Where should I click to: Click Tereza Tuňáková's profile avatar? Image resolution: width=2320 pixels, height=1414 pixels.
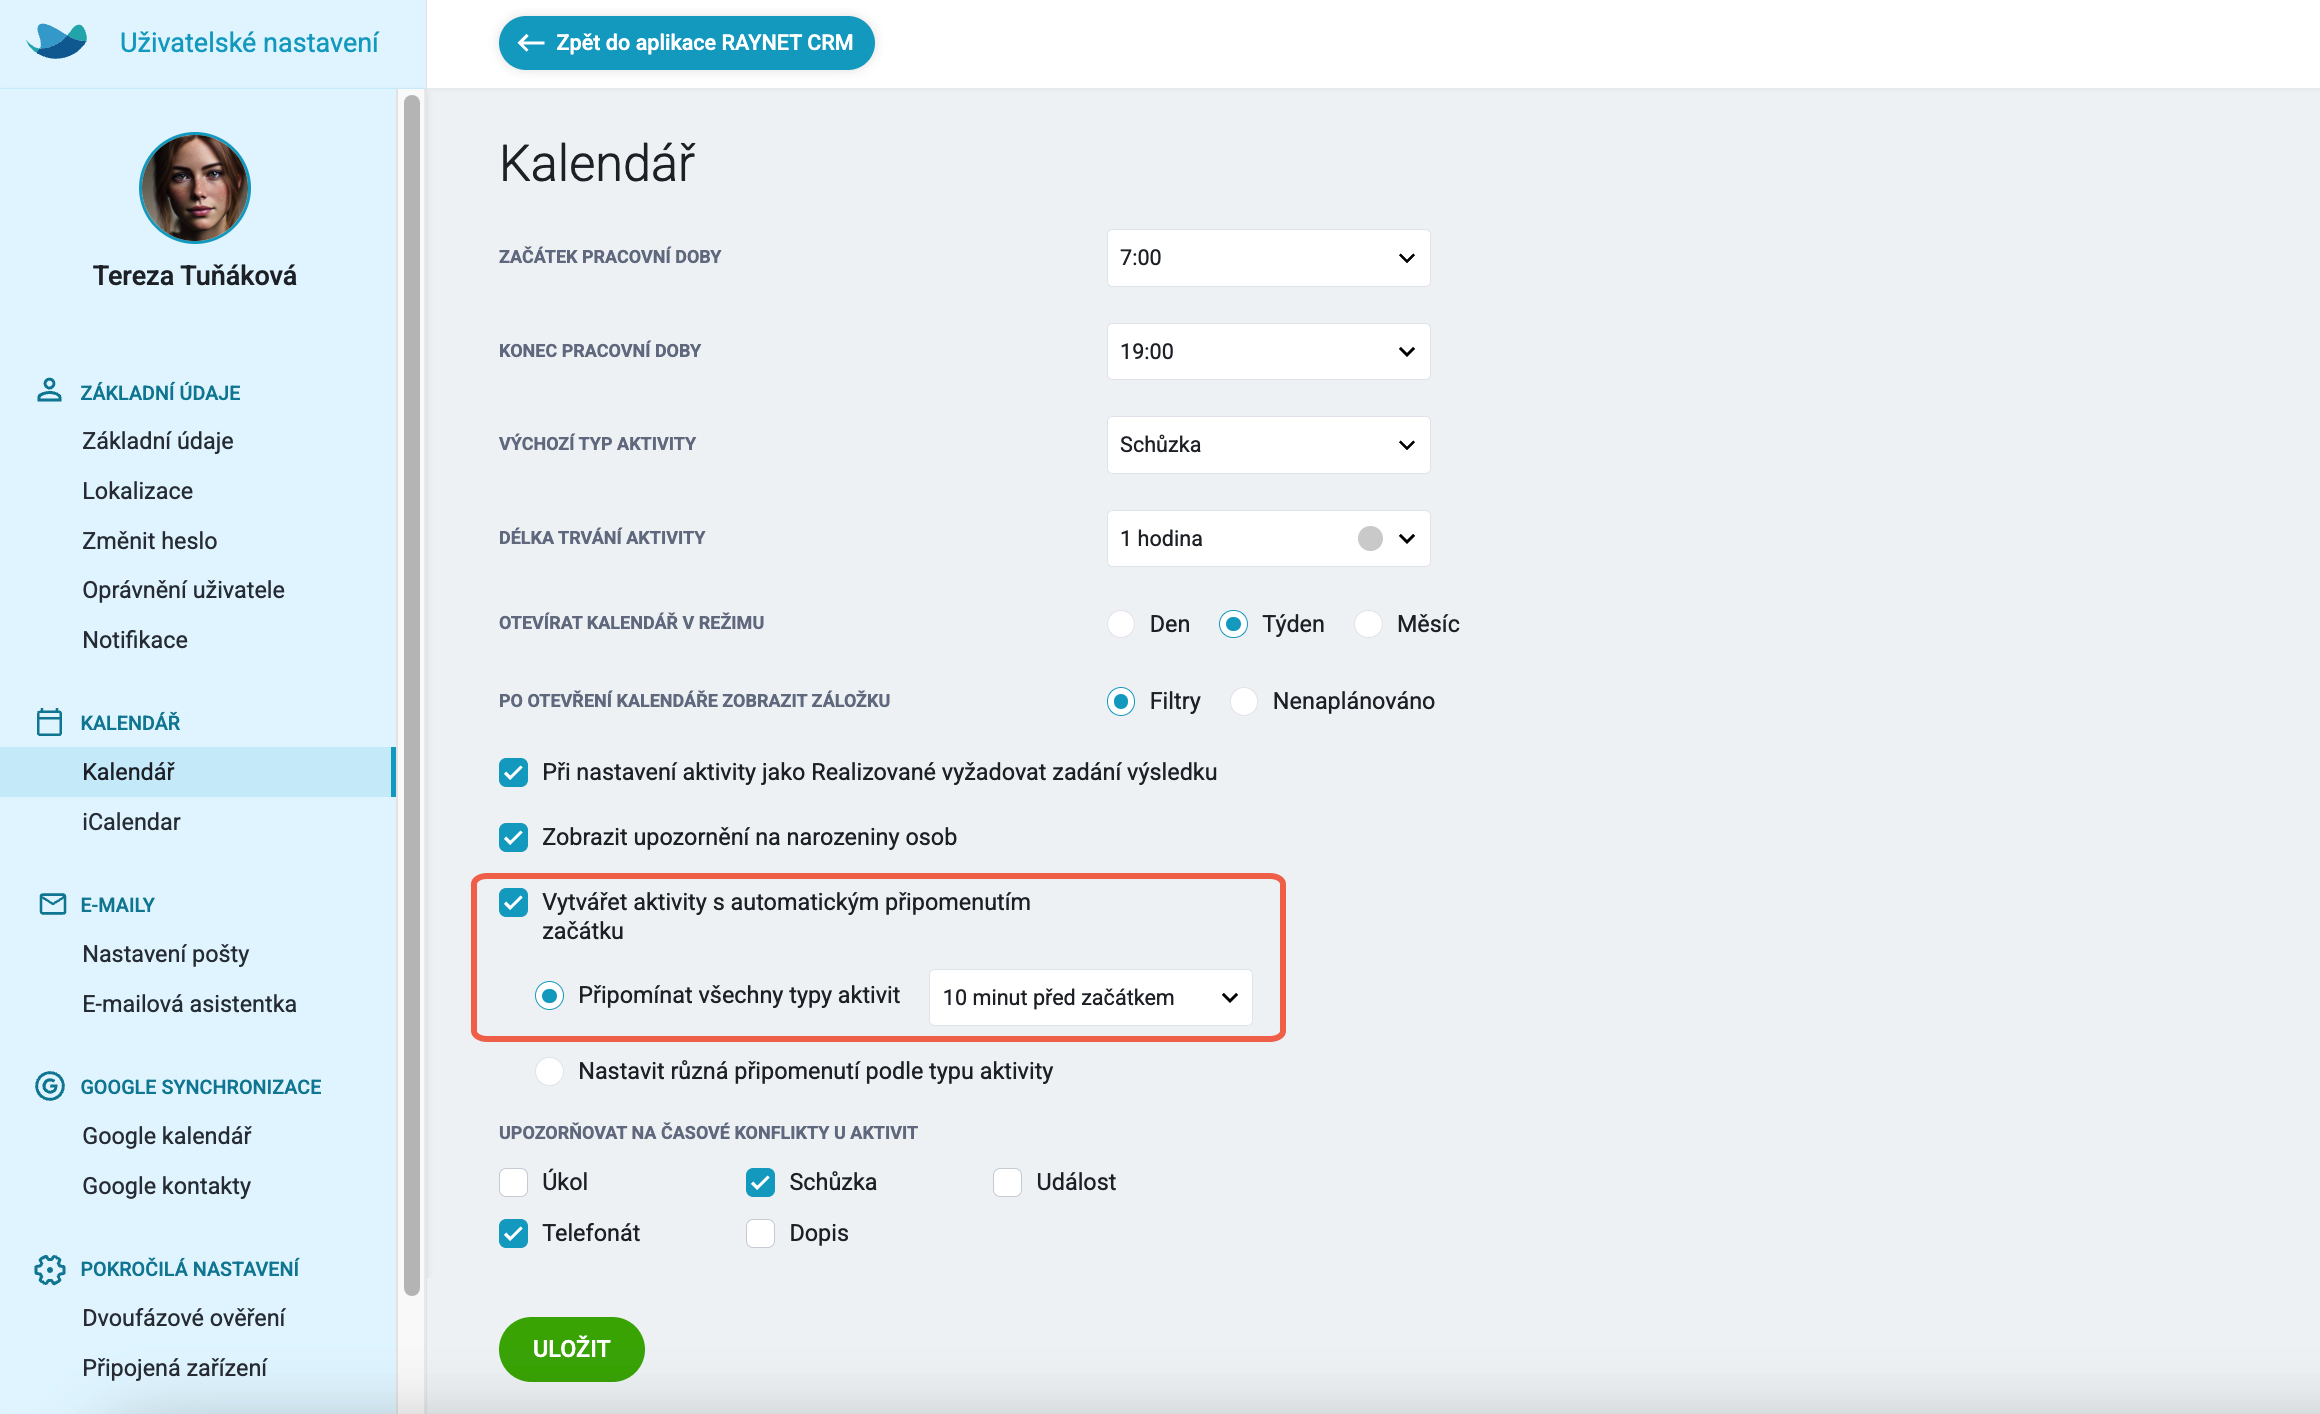(x=195, y=188)
